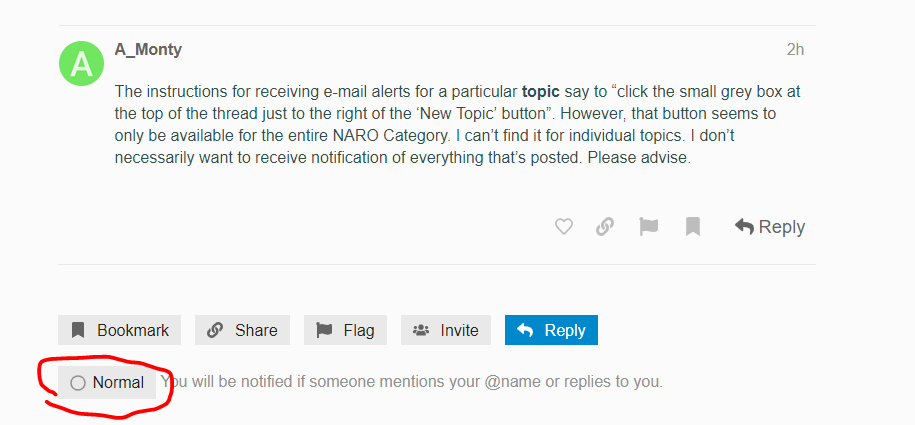This screenshot has width=915, height=425.
Task: Click the people glyph in Invite button
Action: pyautogui.click(x=421, y=330)
